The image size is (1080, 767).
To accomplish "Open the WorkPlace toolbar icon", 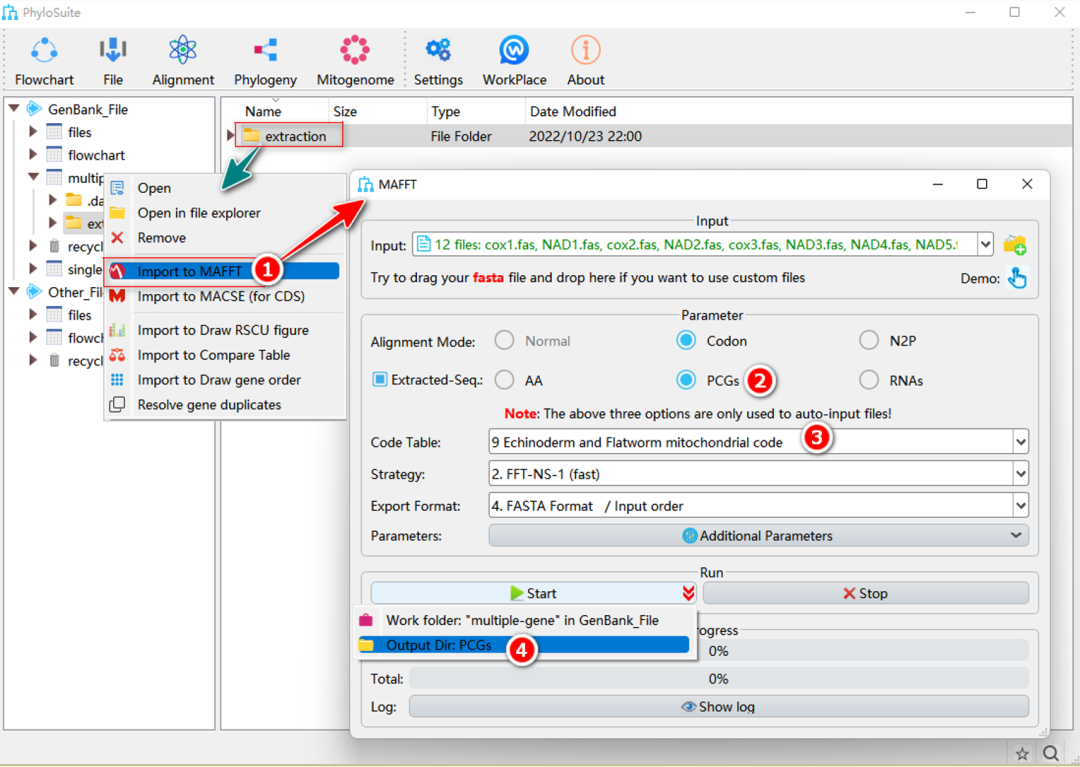I will coord(514,50).
